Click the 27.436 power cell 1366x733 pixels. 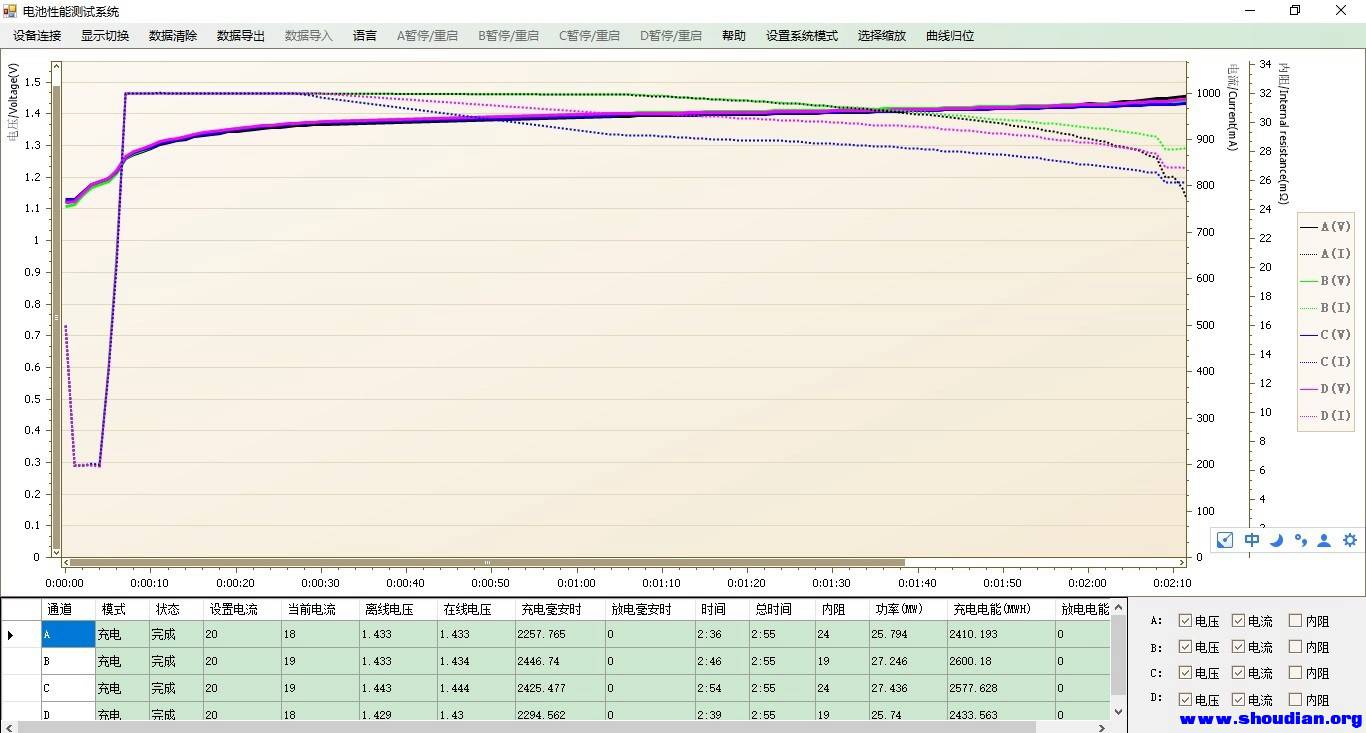click(x=909, y=688)
